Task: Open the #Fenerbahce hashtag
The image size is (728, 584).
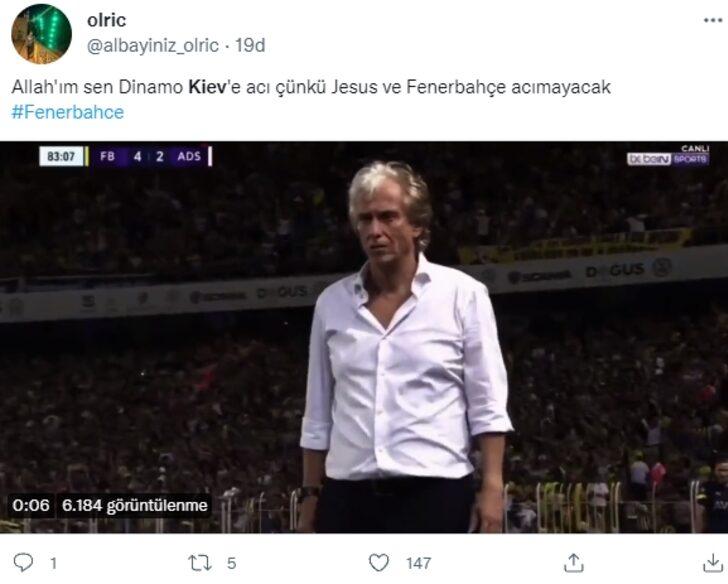Action: pos(67,112)
